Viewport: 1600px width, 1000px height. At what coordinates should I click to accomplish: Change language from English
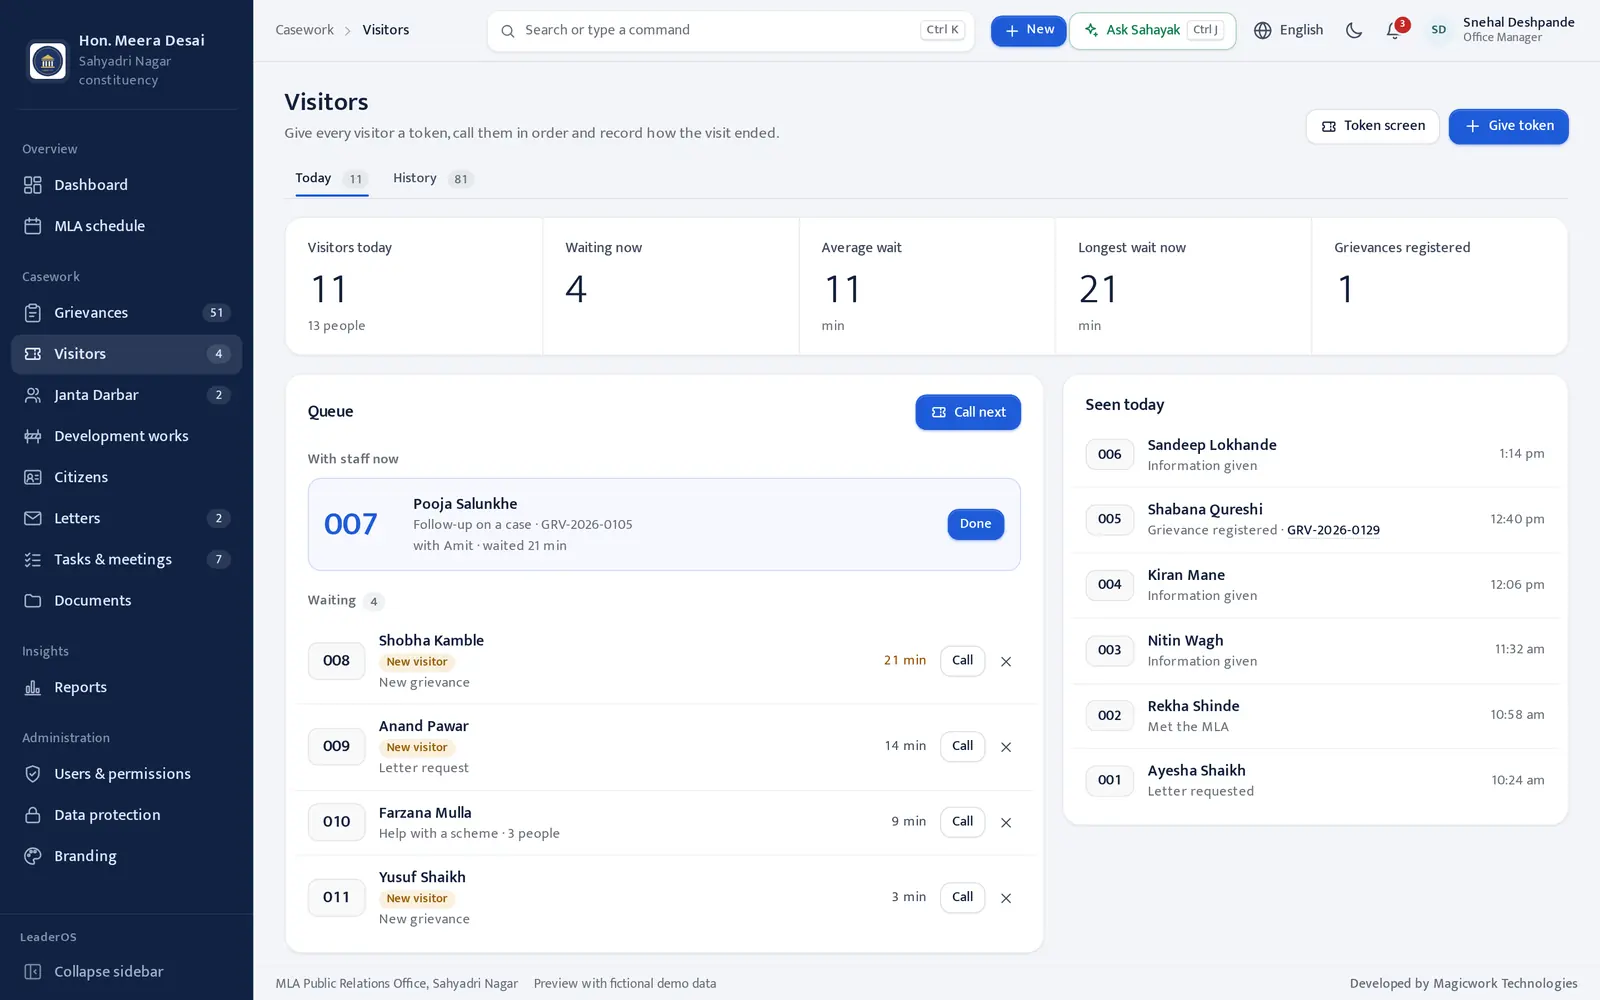1288,30
